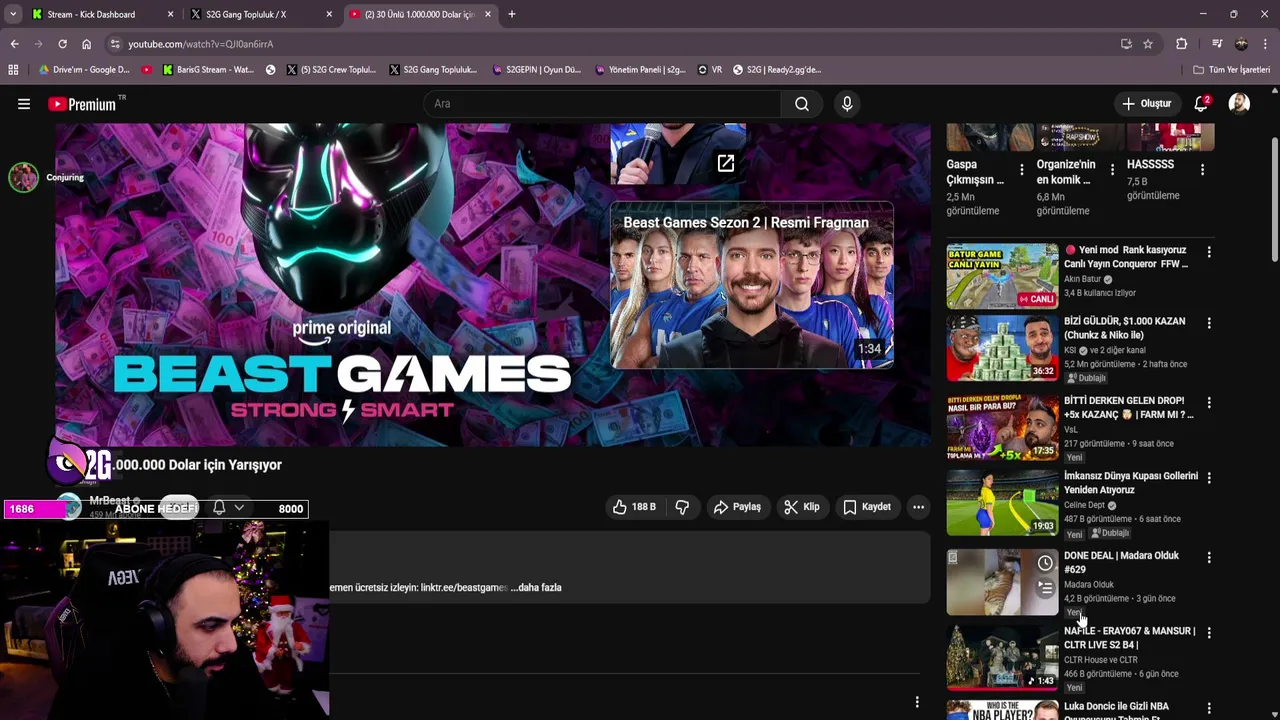Viewport: 1280px width, 720px height.
Task: Open the VR bookmark
Action: pyautogui.click(x=710, y=70)
